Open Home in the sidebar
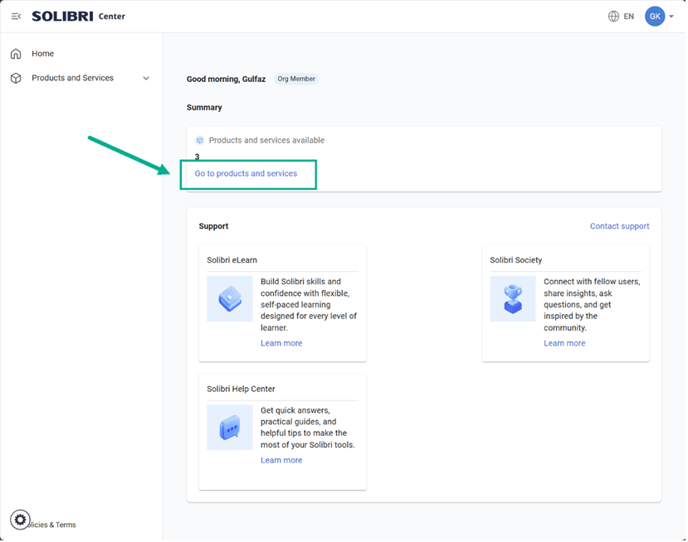 (x=43, y=54)
